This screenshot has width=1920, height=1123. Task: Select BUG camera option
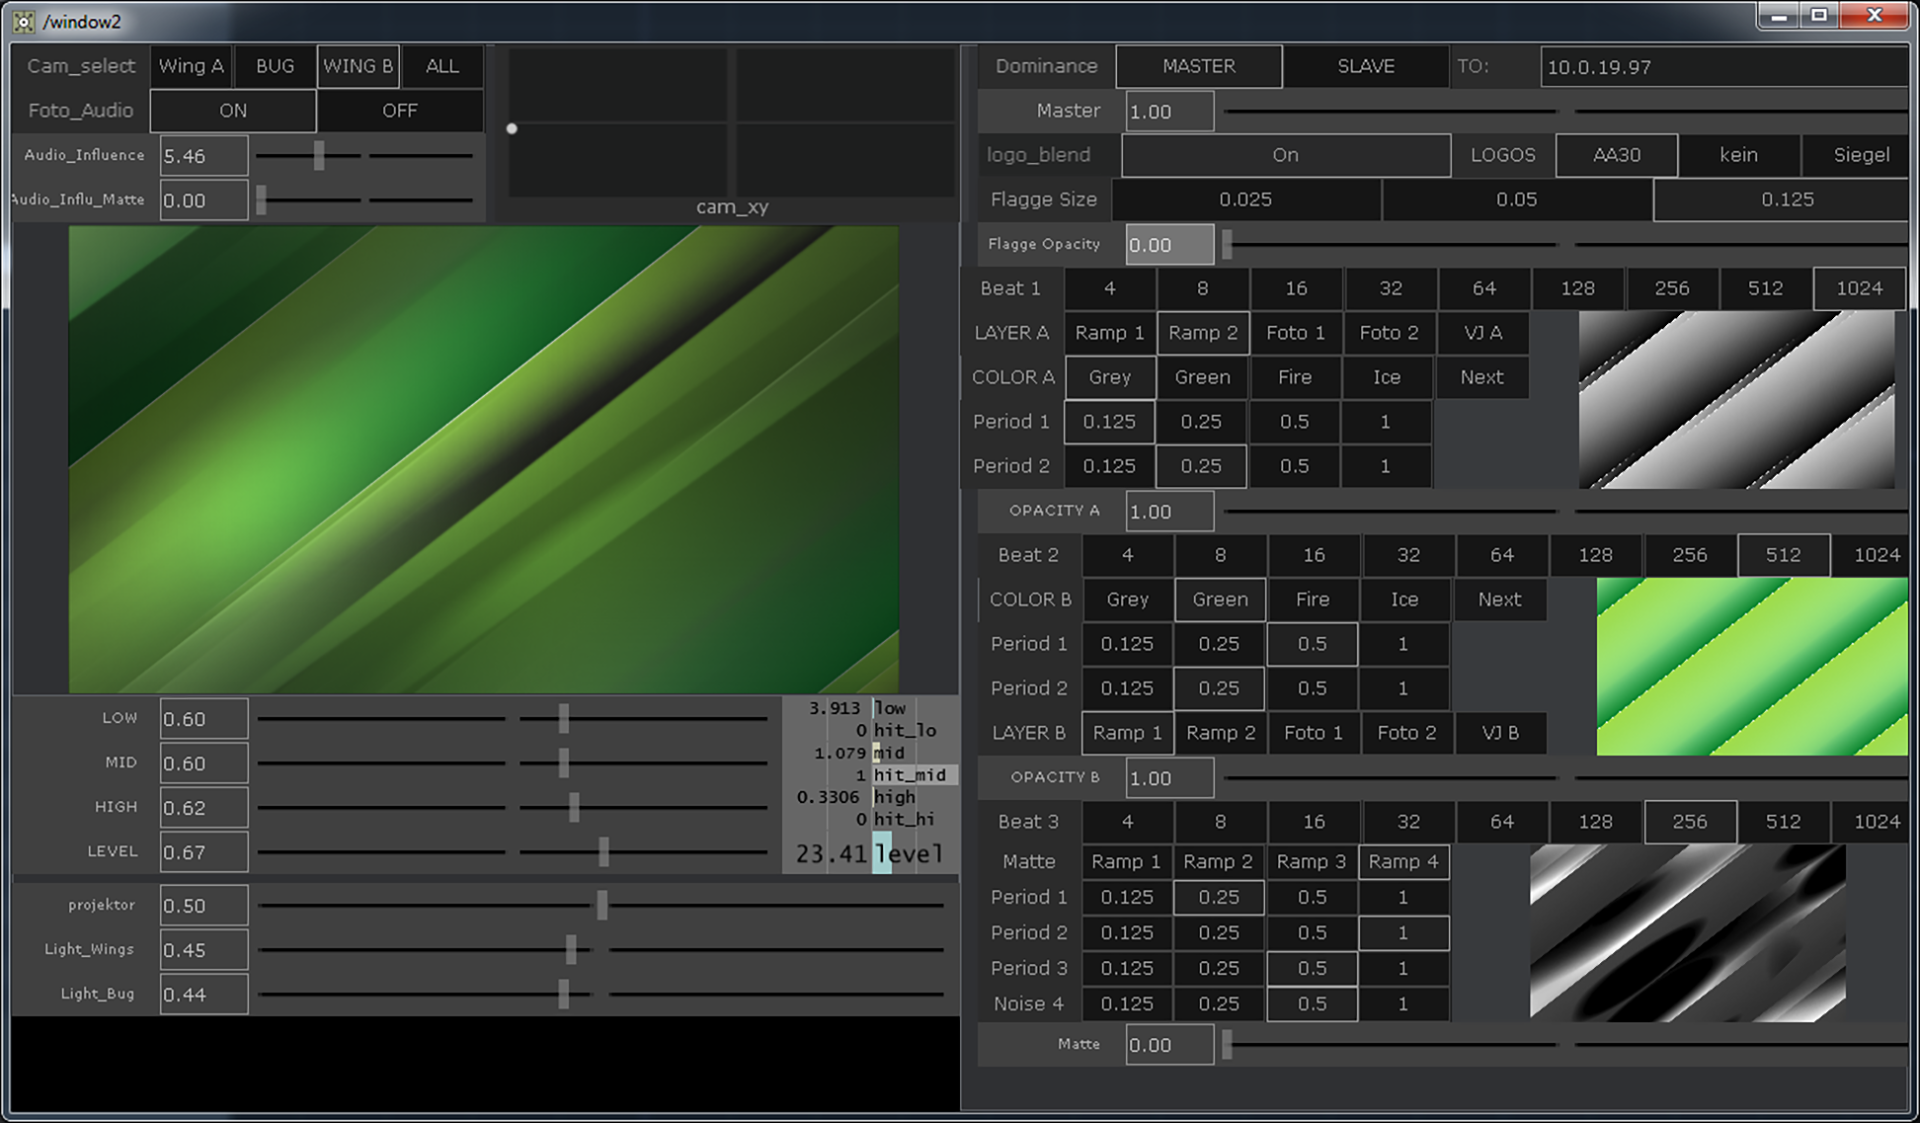point(274,66)
